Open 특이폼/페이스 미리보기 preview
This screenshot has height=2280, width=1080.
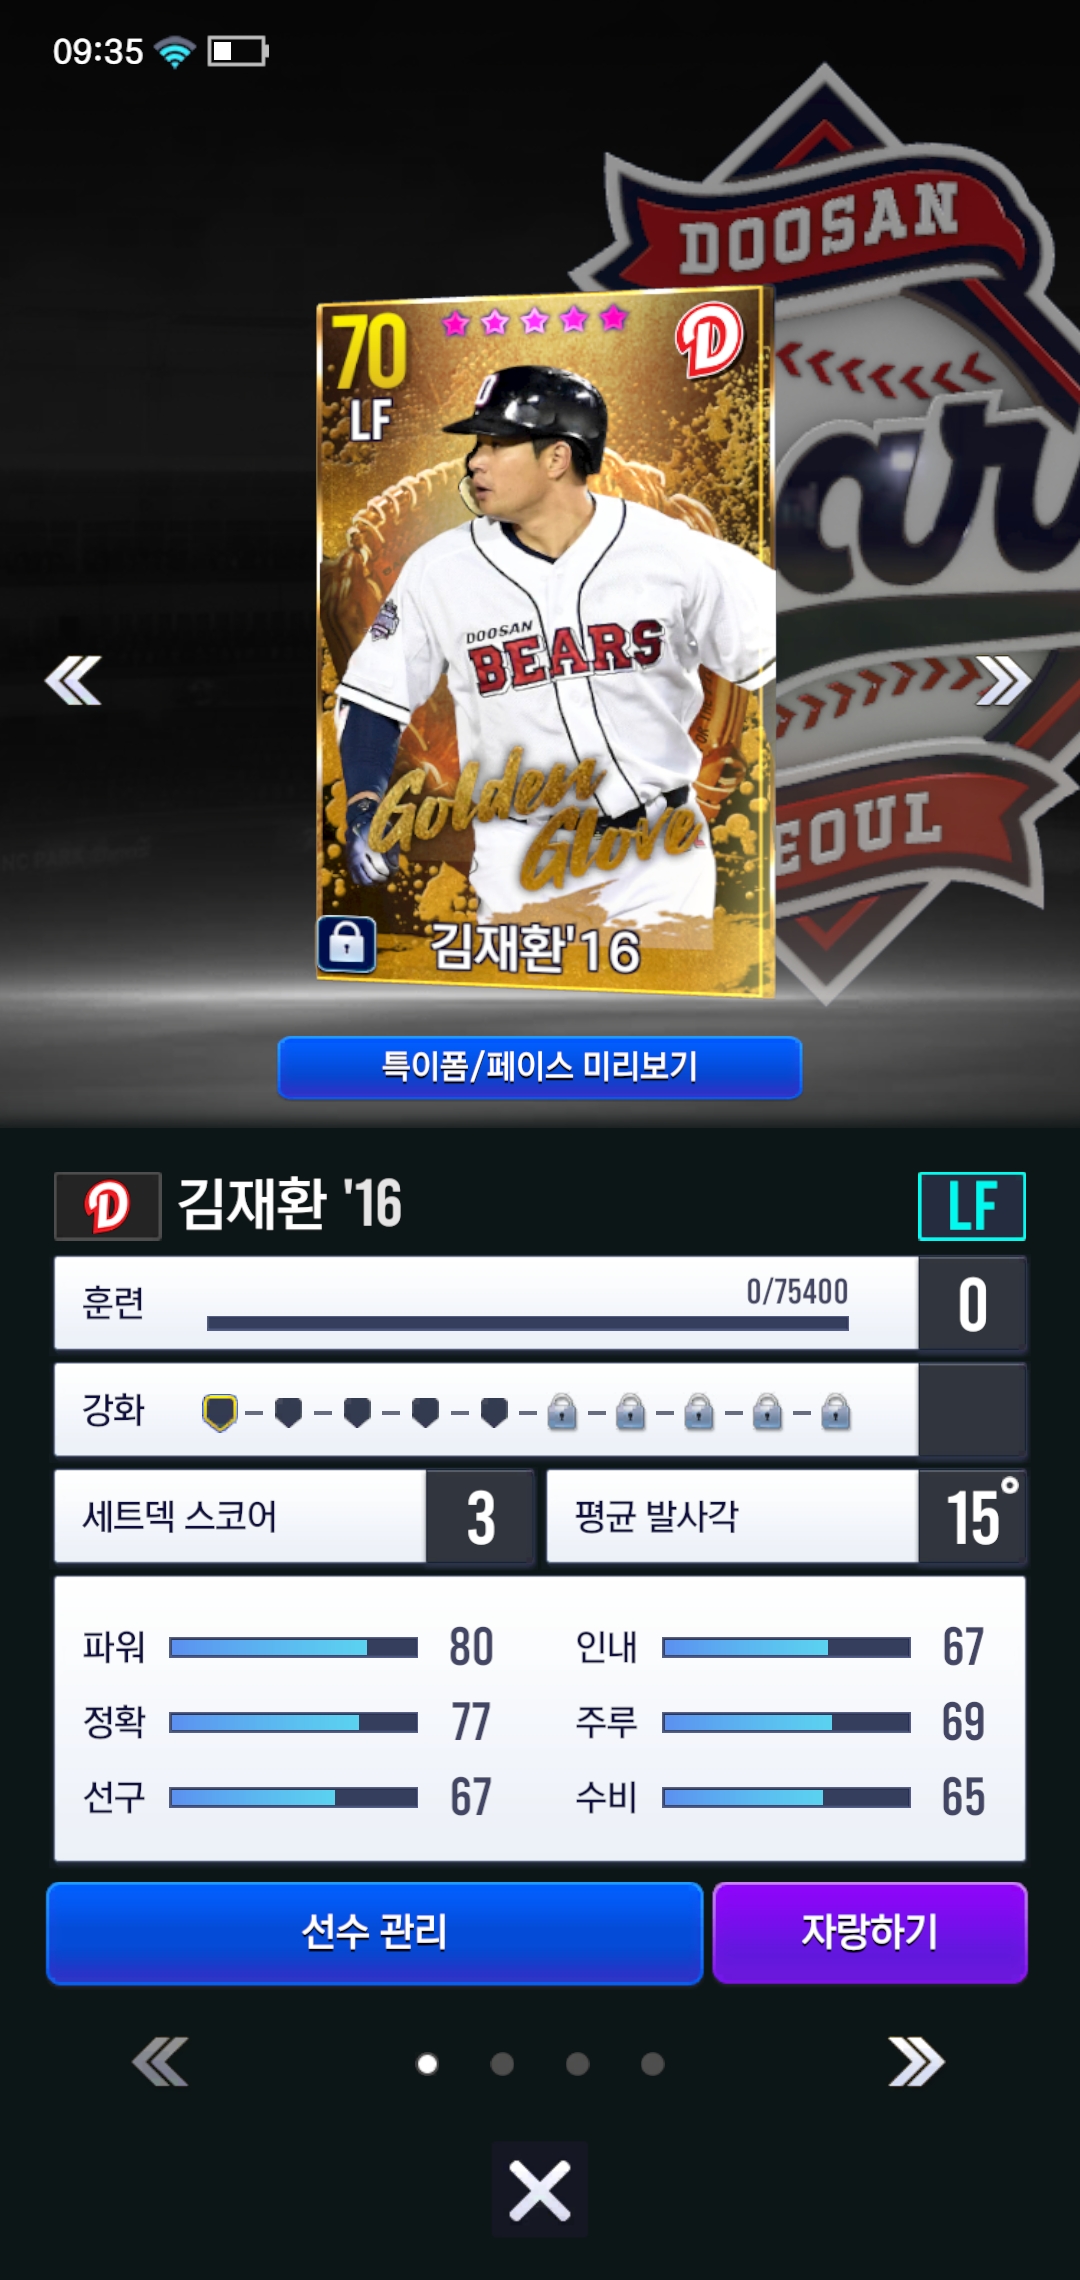pyautogui.click(x=540, y=1067)
